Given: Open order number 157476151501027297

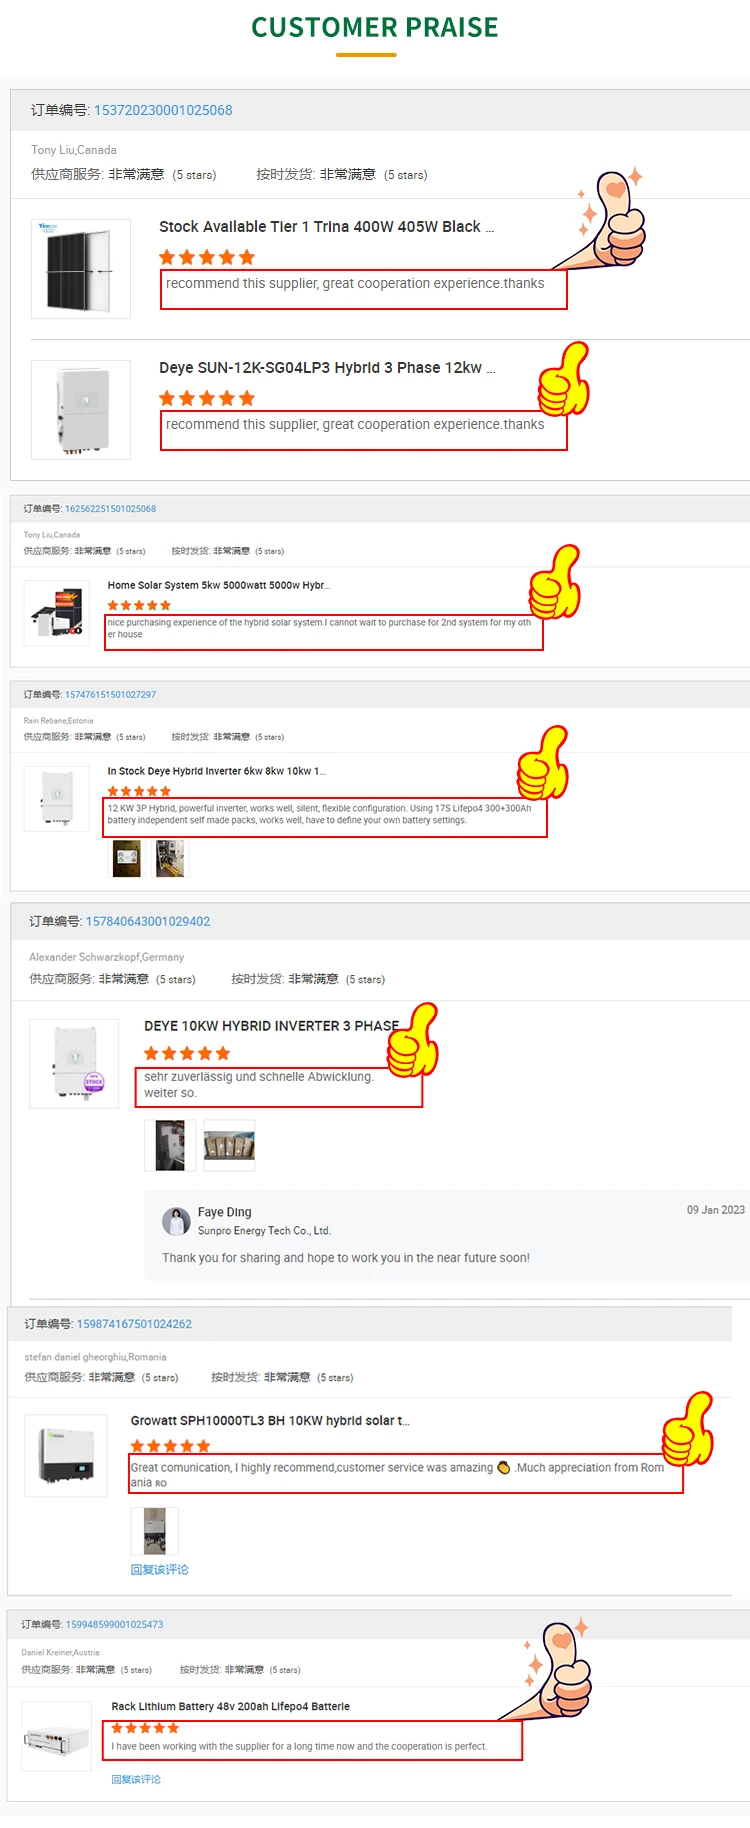Looking at the screenshot, I should pyautogui.click(x=110, y=695).
